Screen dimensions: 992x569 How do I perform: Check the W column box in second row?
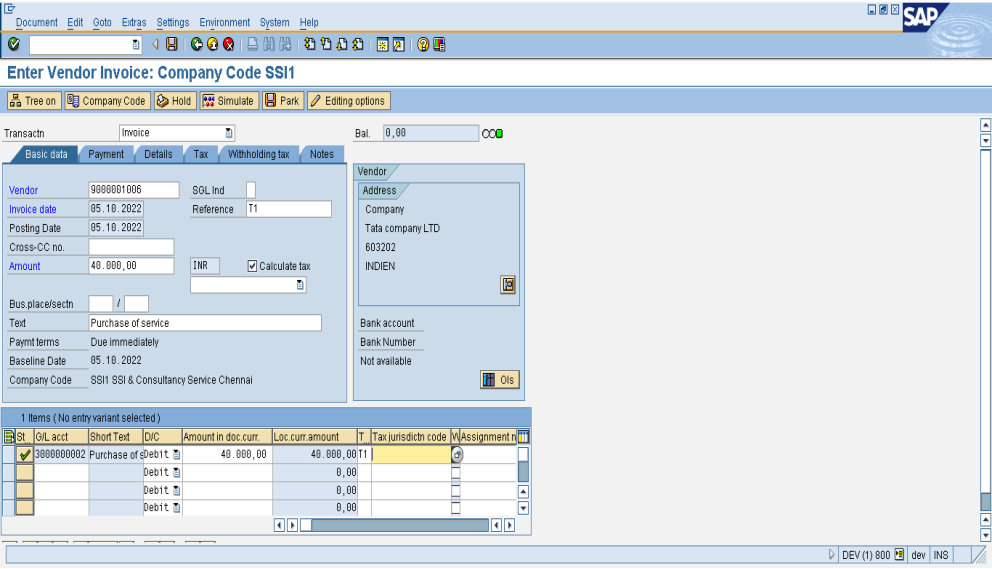456,472
